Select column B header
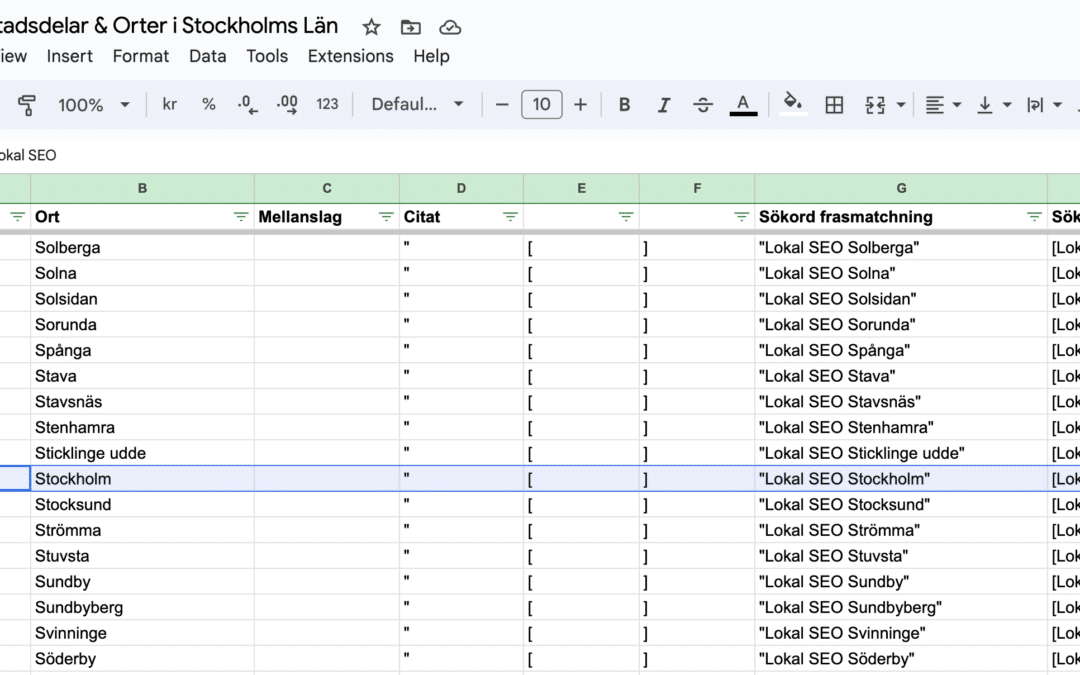This screenshot has height=675, width=1080. pyautogui.click(x=143, y=188)
